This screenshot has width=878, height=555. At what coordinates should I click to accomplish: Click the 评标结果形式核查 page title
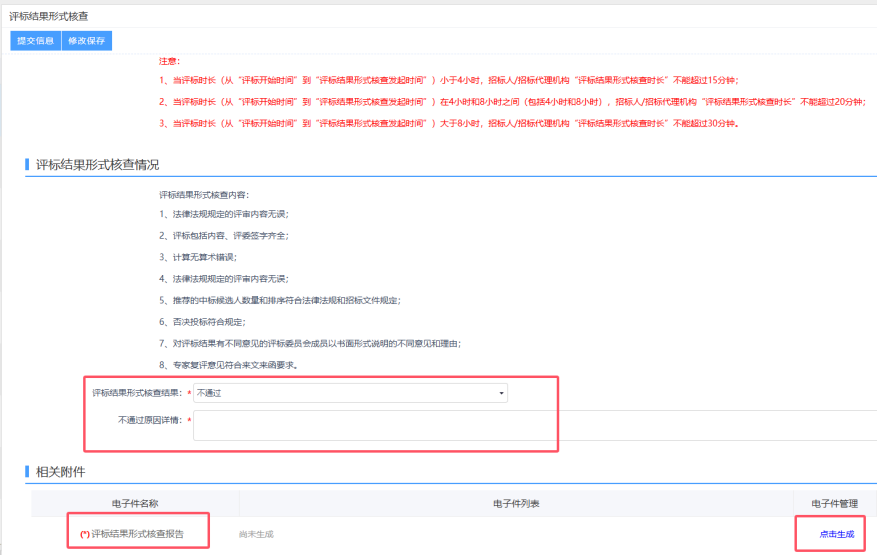[48, 16]
